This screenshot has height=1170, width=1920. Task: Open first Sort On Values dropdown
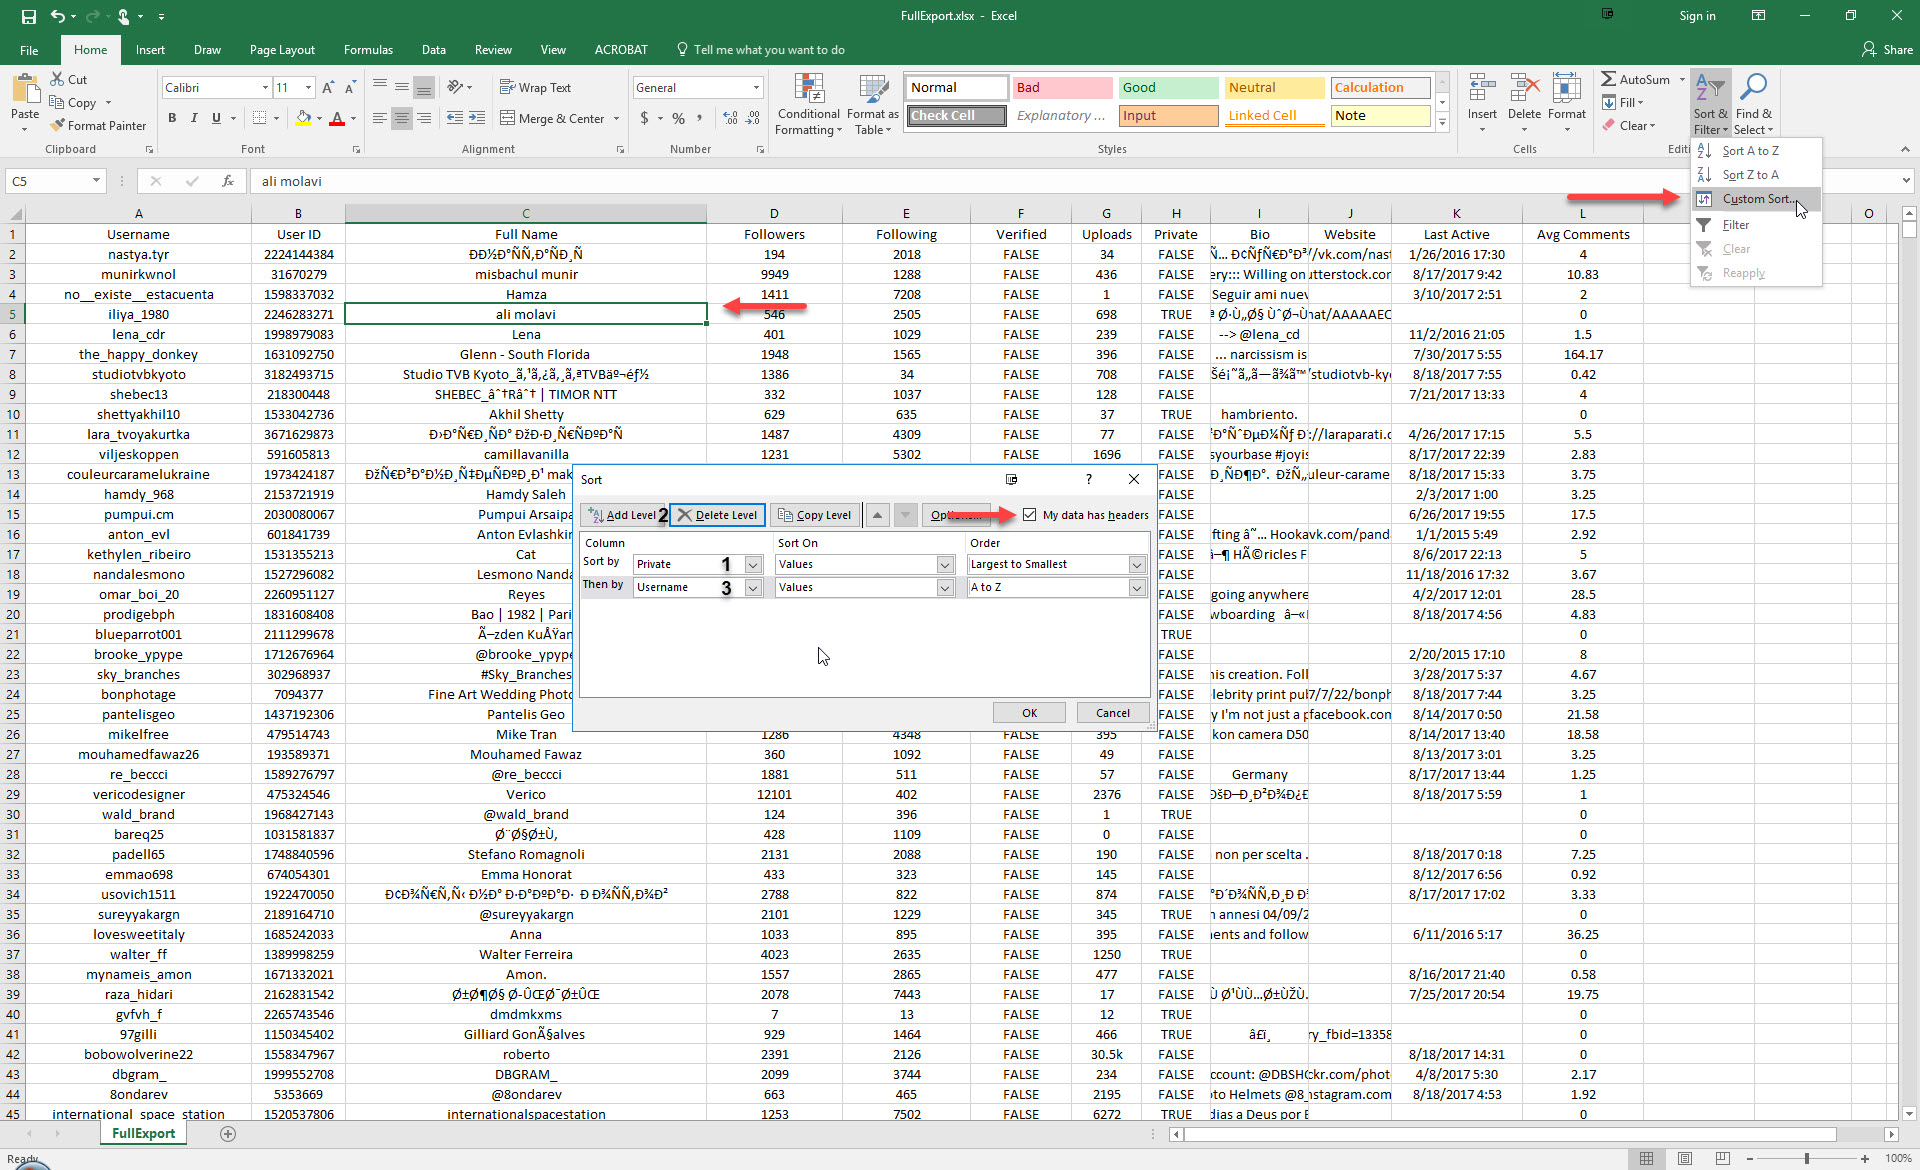(945, 565)
